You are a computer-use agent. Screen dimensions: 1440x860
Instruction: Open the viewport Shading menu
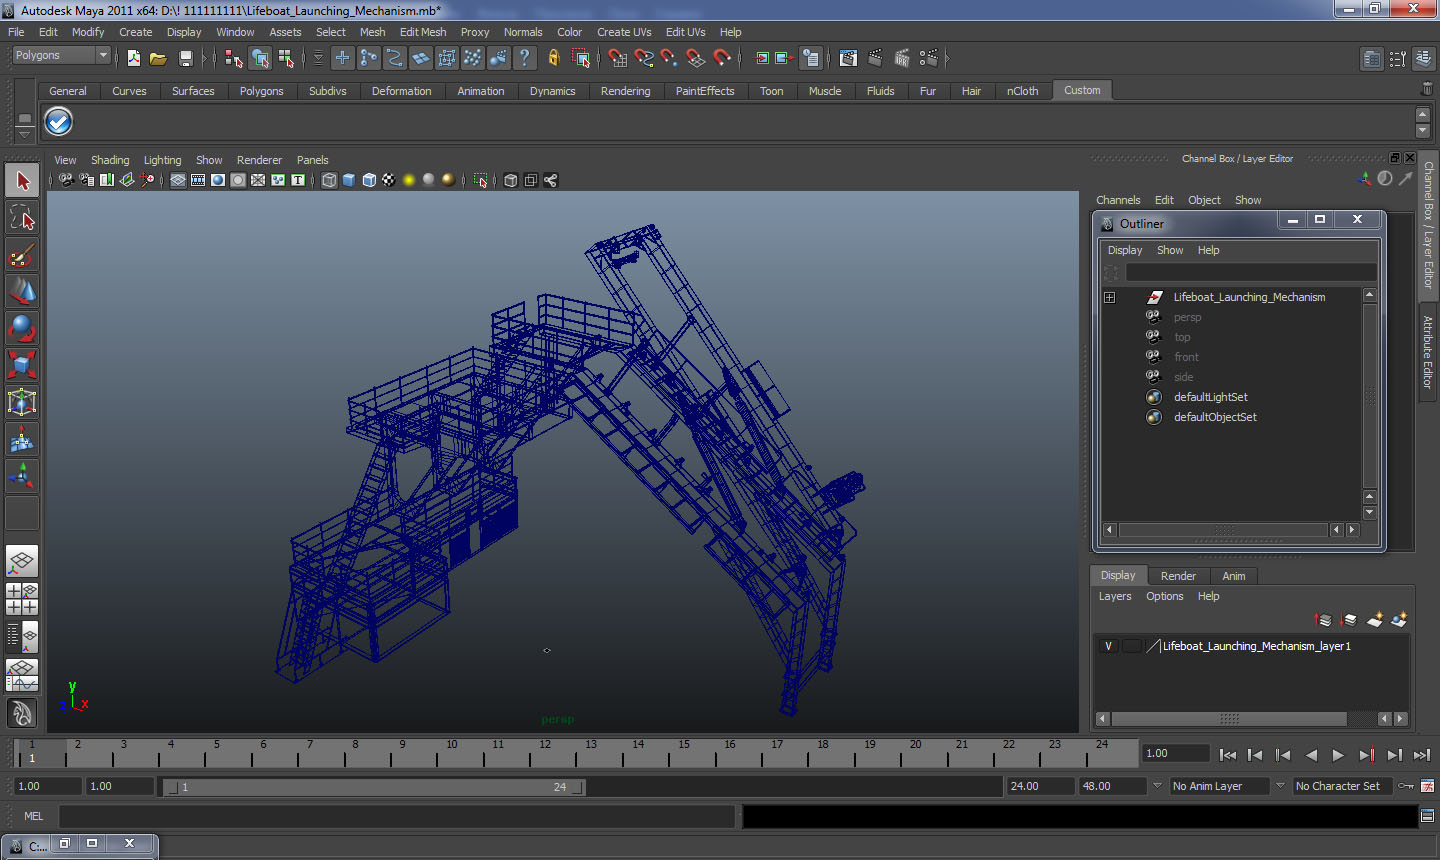[110, 160]
